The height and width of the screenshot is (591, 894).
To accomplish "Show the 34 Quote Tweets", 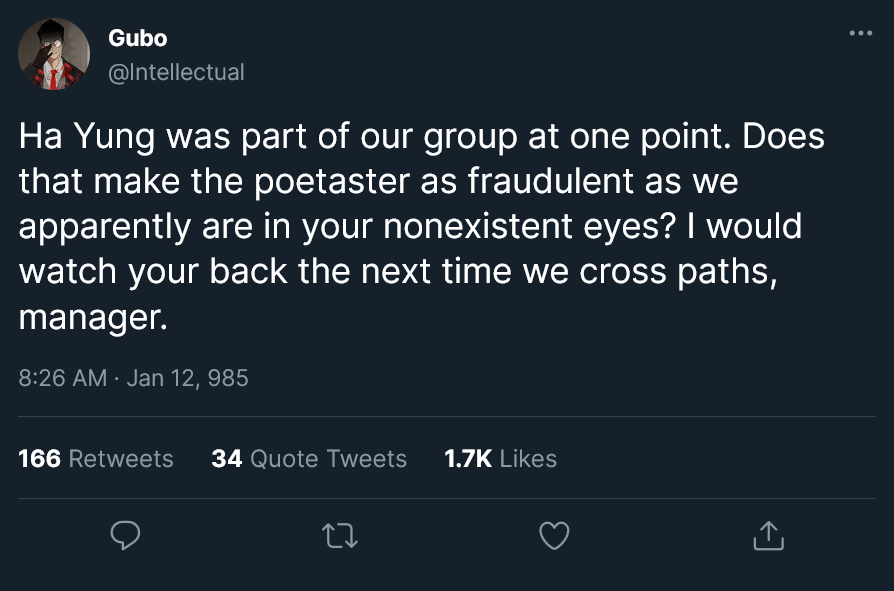I will pos(309,459).
